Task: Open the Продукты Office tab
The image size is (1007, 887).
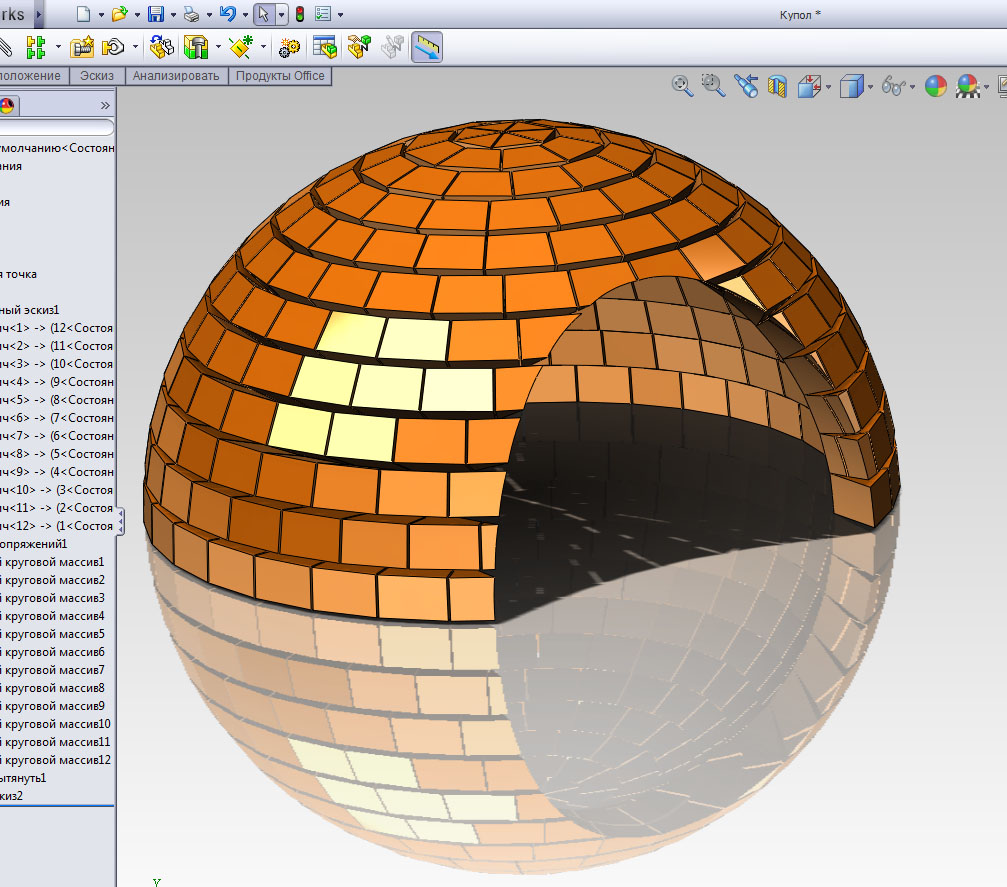Action: point(280,76)
